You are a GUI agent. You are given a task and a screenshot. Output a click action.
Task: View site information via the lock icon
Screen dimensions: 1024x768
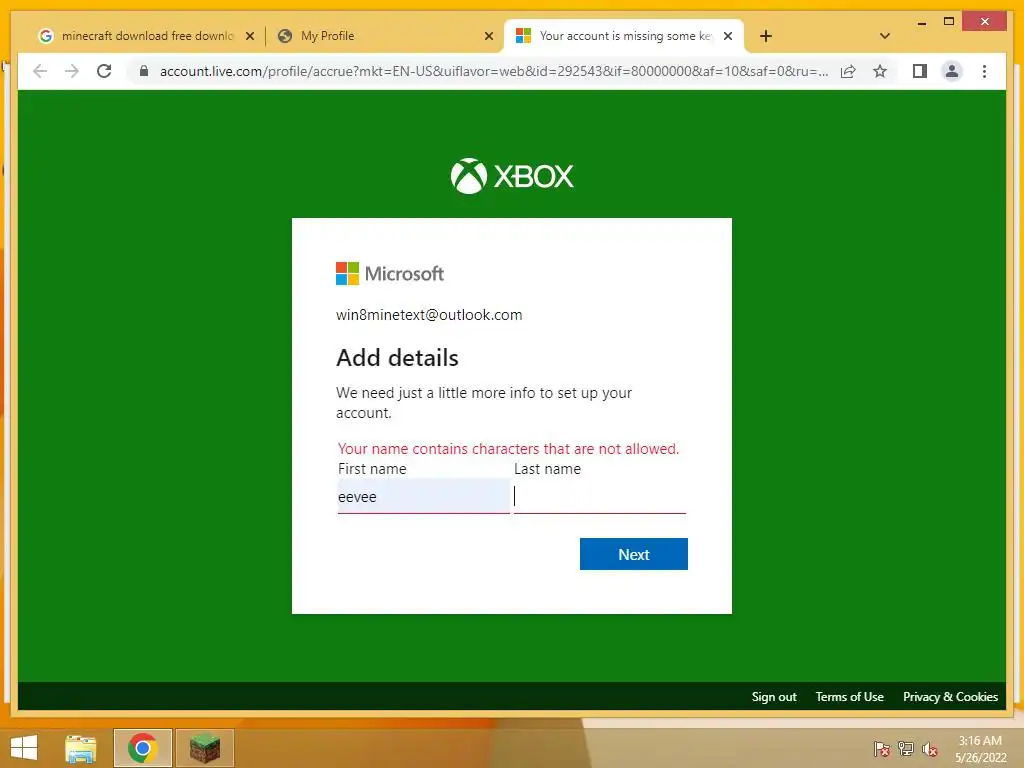144,71
